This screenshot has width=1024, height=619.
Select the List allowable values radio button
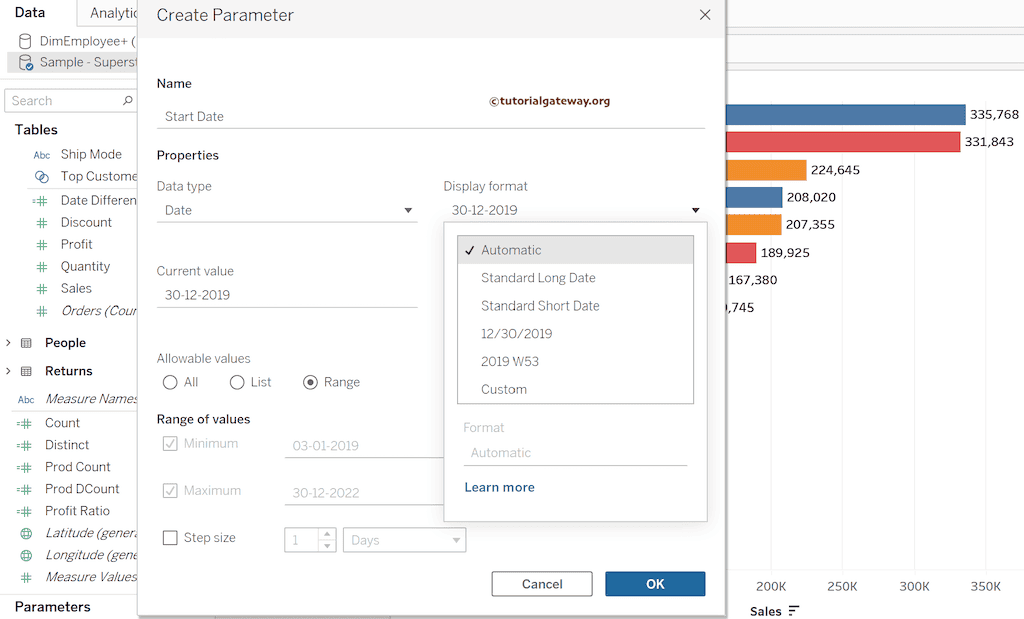coord(236,382)
